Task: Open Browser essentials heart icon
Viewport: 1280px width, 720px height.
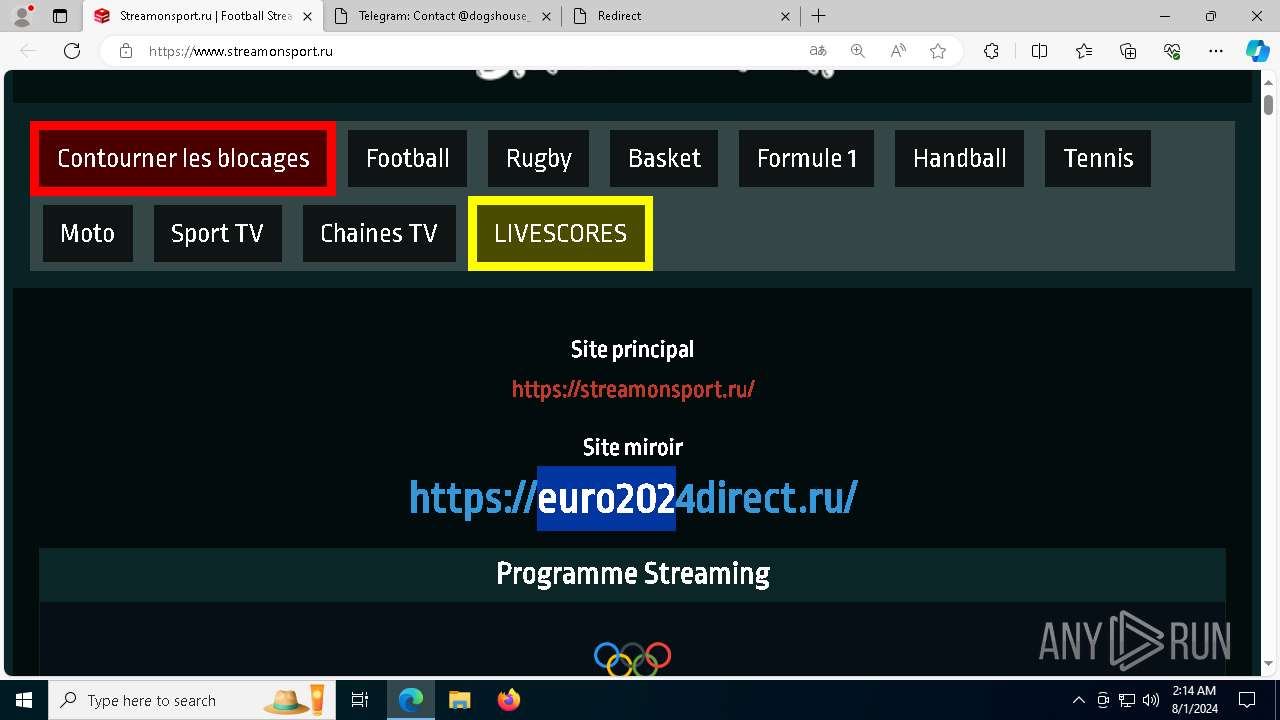Action: pyautogui.click(x=1172, y=51)
